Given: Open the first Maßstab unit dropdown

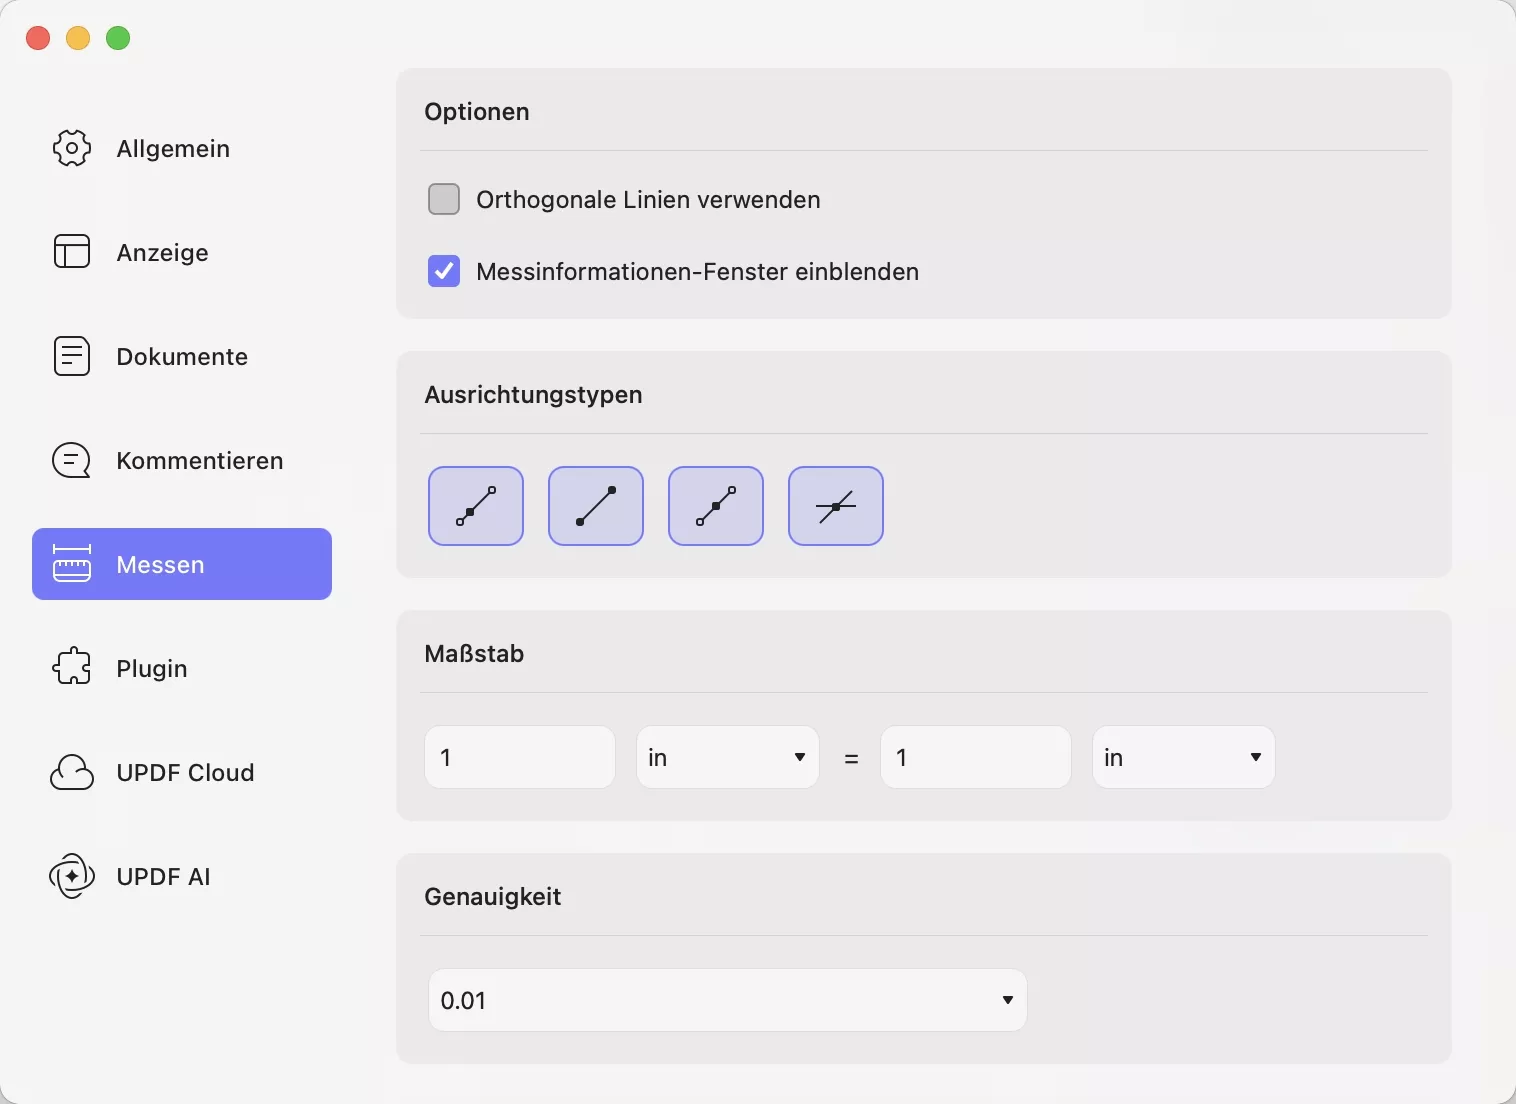Looking at the screenshot, I should [x=727, y=757].
